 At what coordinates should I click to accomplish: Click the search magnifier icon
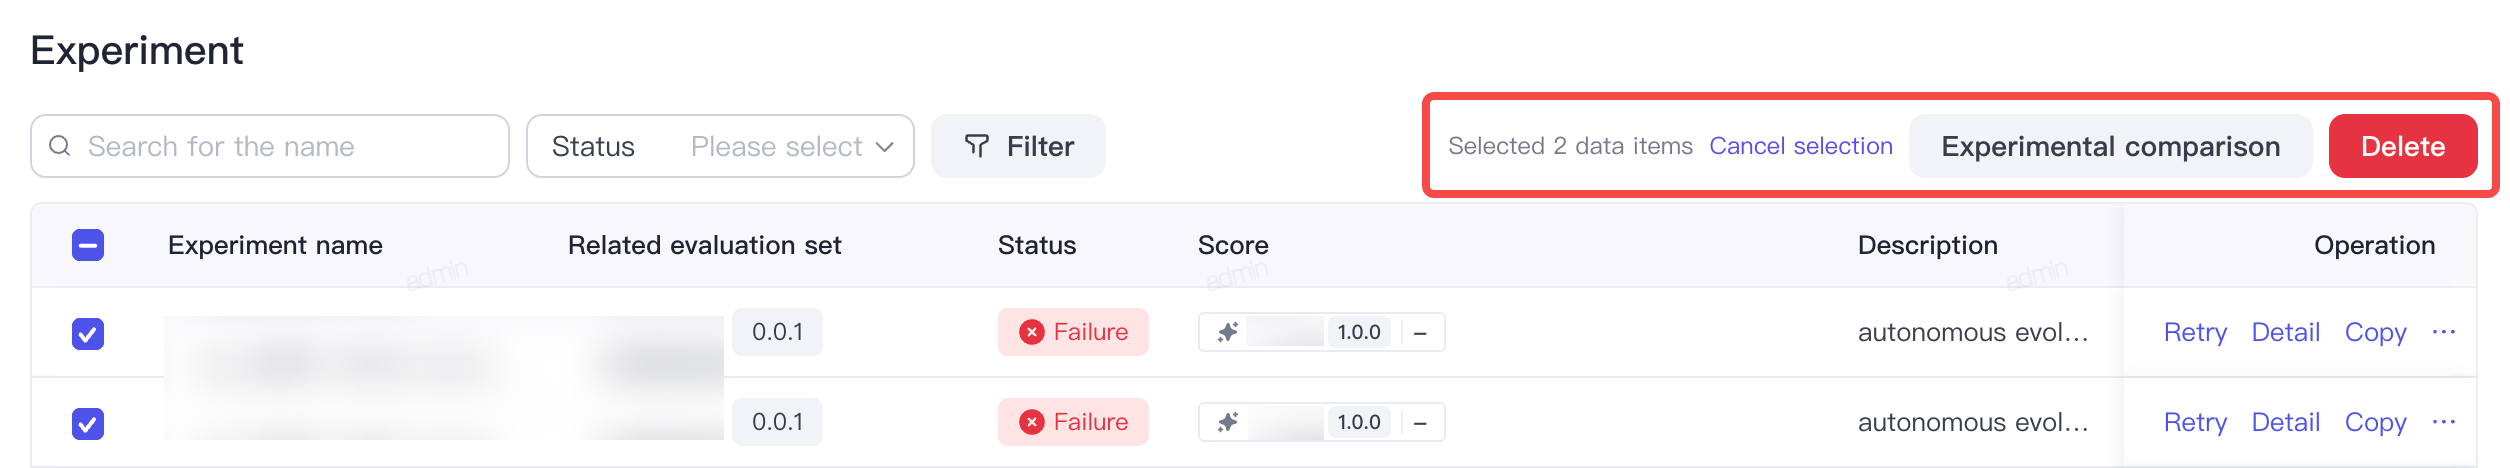click(x=60, y=146)
